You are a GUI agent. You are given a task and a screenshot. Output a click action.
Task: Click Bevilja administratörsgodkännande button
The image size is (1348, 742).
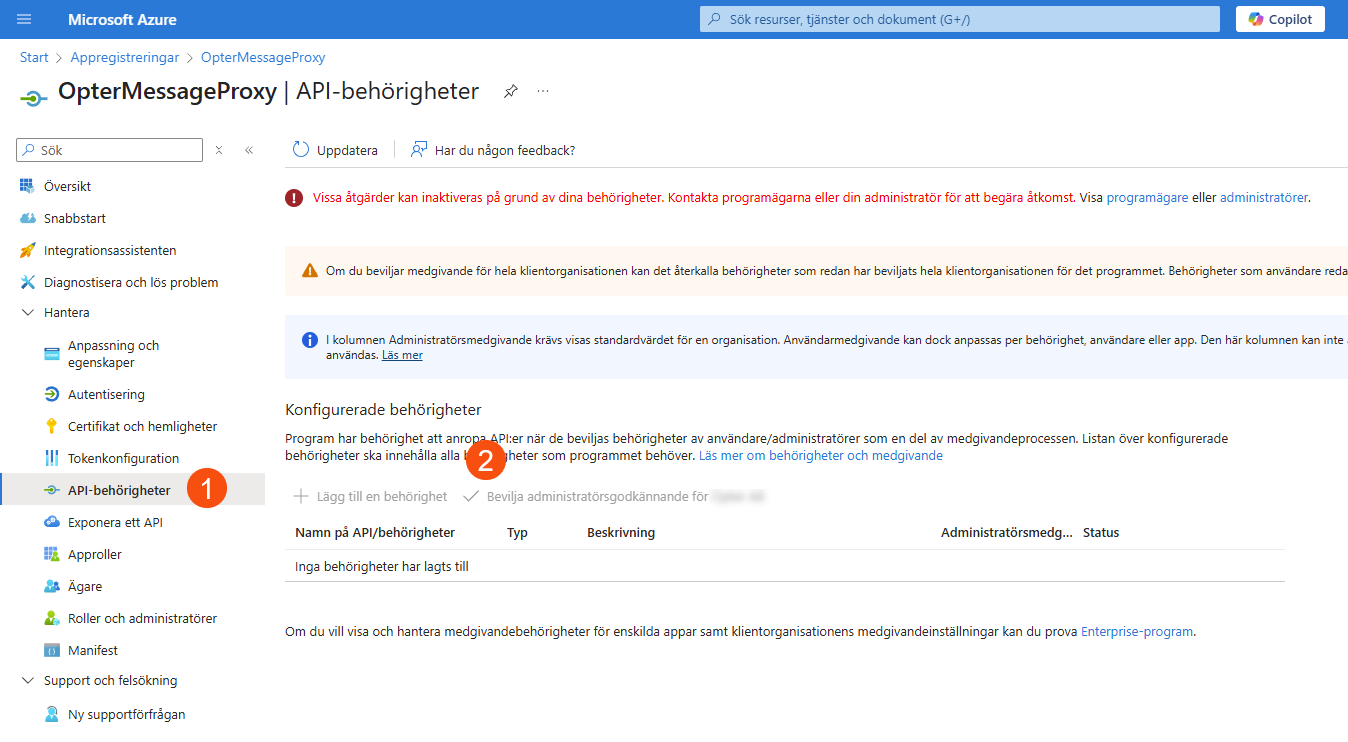pos(614,496)
